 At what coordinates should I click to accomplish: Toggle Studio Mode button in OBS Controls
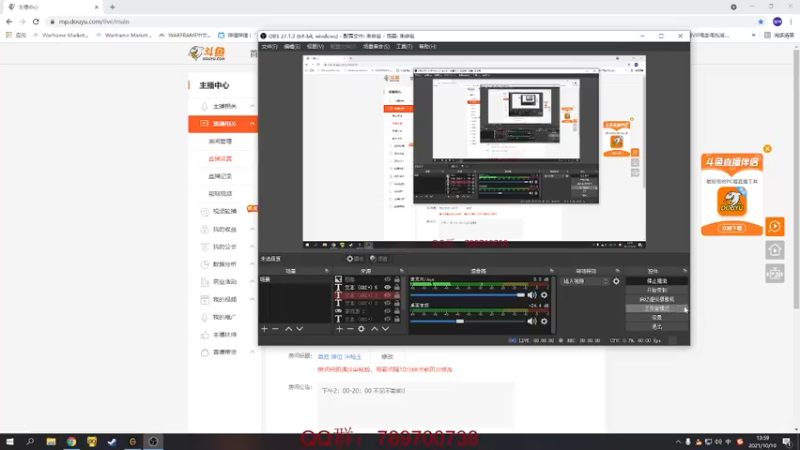click(x=657, y=309)
